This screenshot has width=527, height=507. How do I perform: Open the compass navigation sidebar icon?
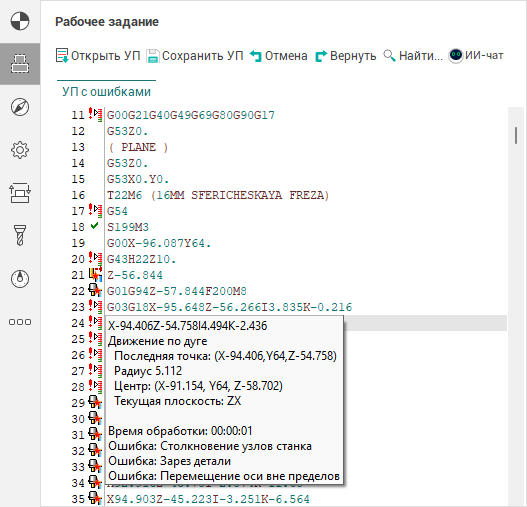[x=20, y=107]
